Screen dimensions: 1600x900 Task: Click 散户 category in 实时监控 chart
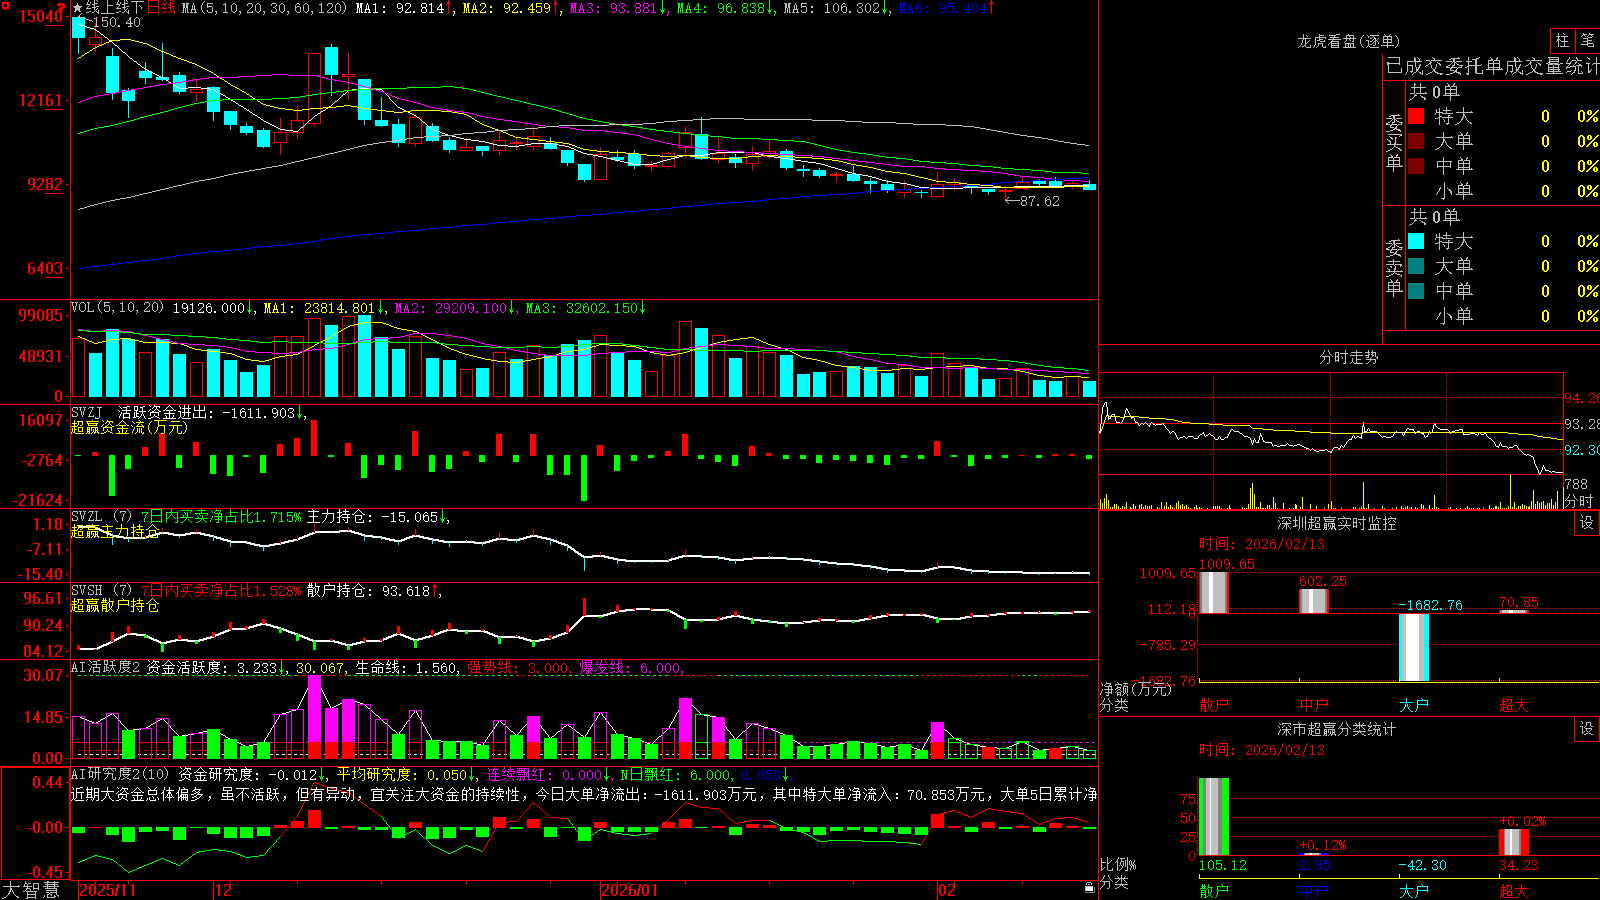pyautogui.click(x=1213, y=705)
